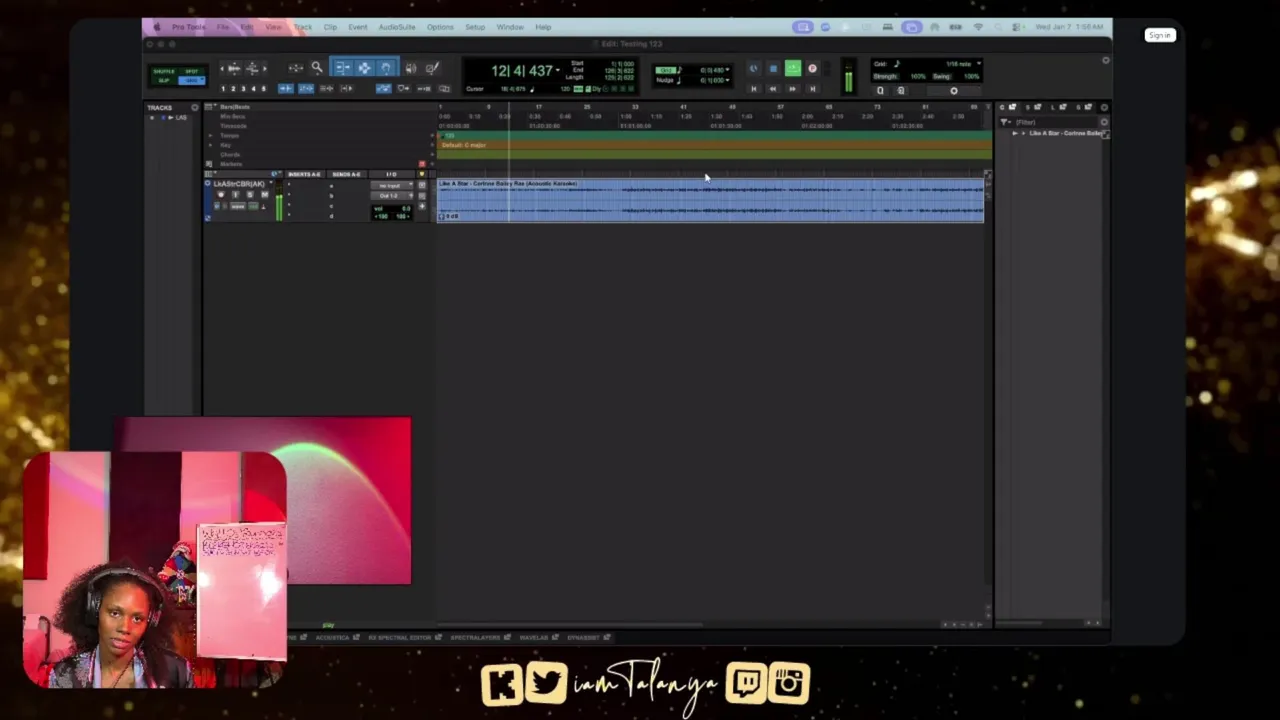Select the Scrubber speaker tool
This screenshot has width=1280, height=720.
tap(411, 67)
